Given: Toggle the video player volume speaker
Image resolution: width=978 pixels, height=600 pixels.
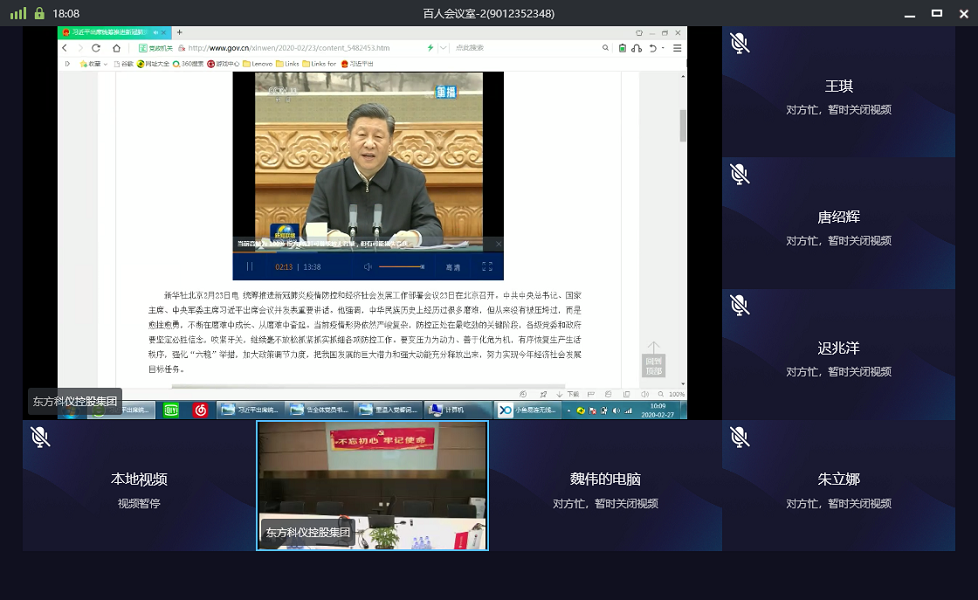Looking at the screenshot, I should 368,267.
